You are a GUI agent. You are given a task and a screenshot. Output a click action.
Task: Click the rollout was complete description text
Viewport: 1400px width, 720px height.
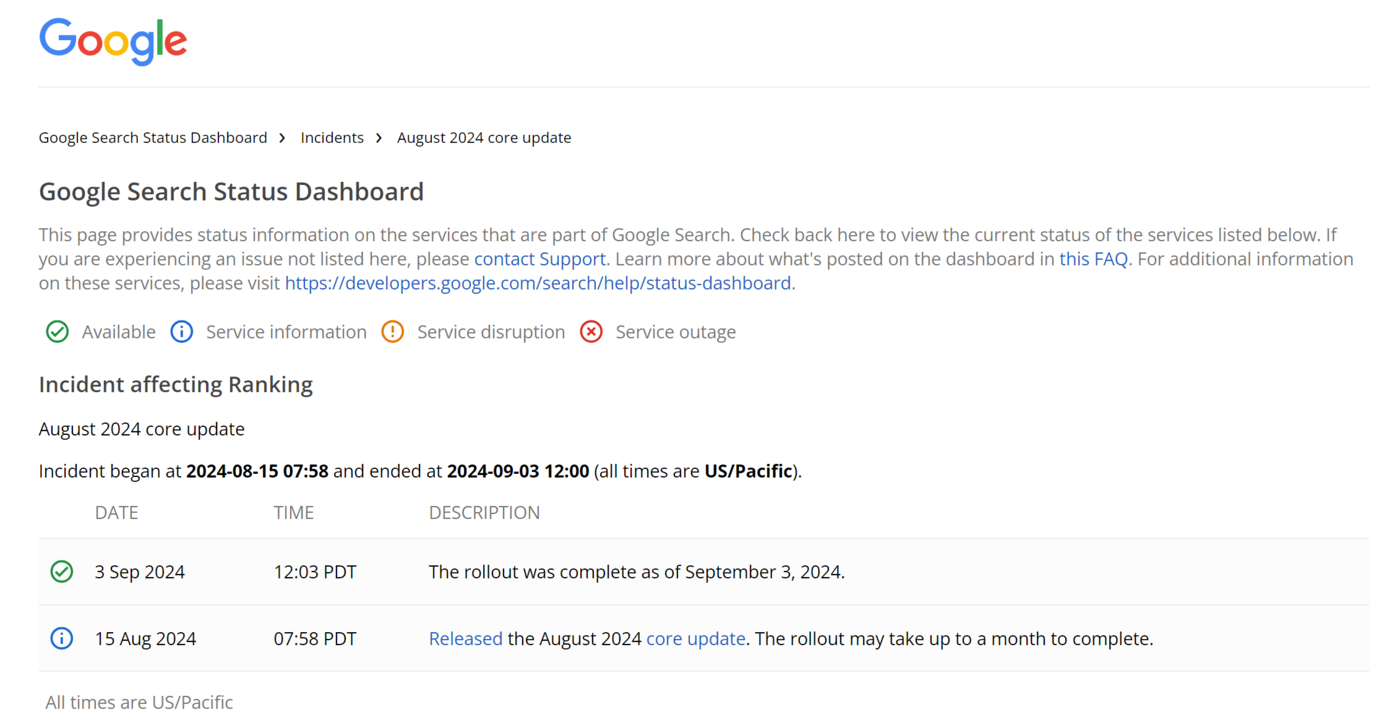[637, 573]
